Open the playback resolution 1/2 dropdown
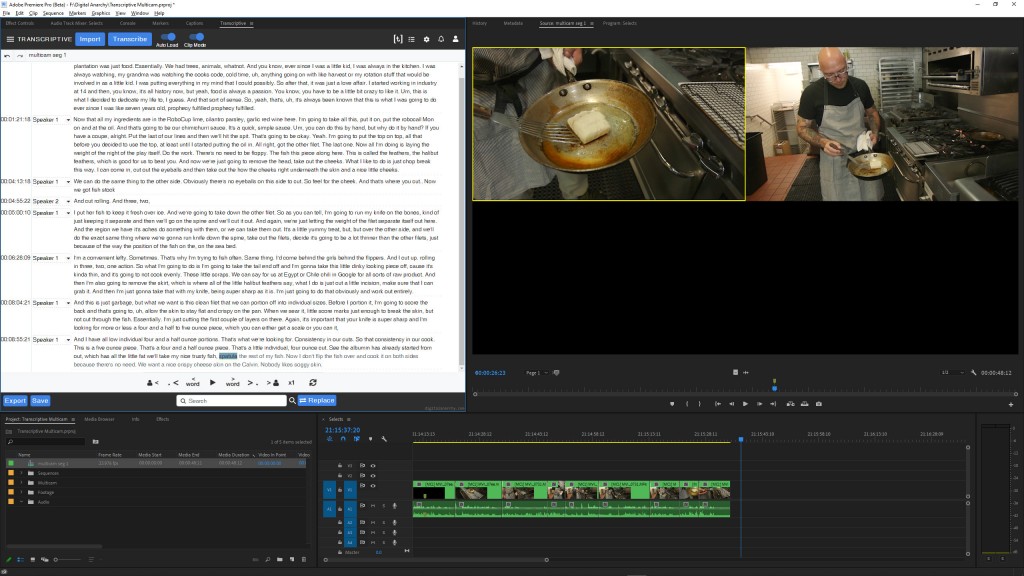1024x576 pixels. [x=952, y=372]
